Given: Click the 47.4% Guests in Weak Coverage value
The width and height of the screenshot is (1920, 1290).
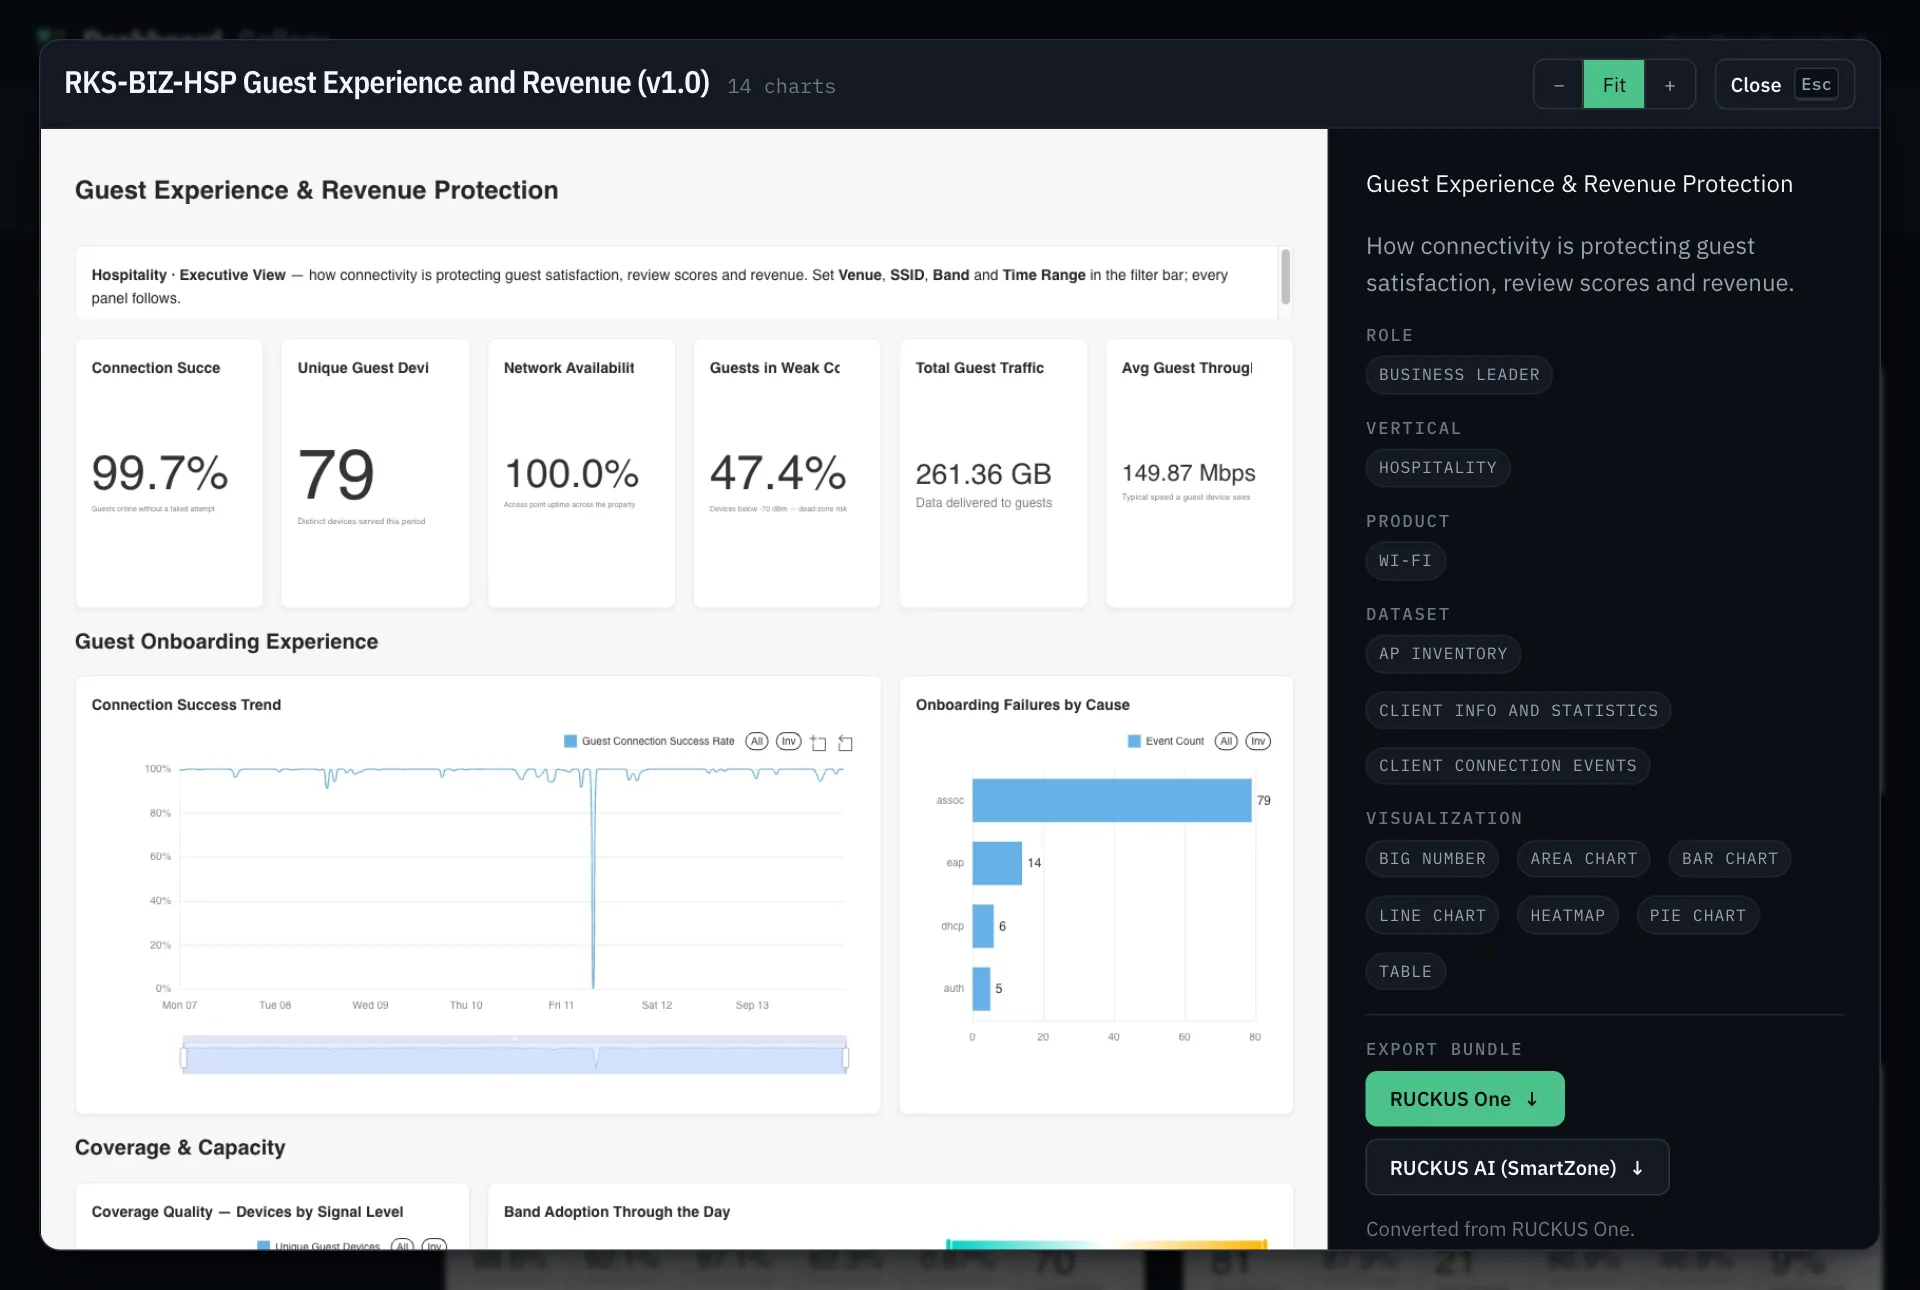Looking at the screenshot, I should coord(778,473).
